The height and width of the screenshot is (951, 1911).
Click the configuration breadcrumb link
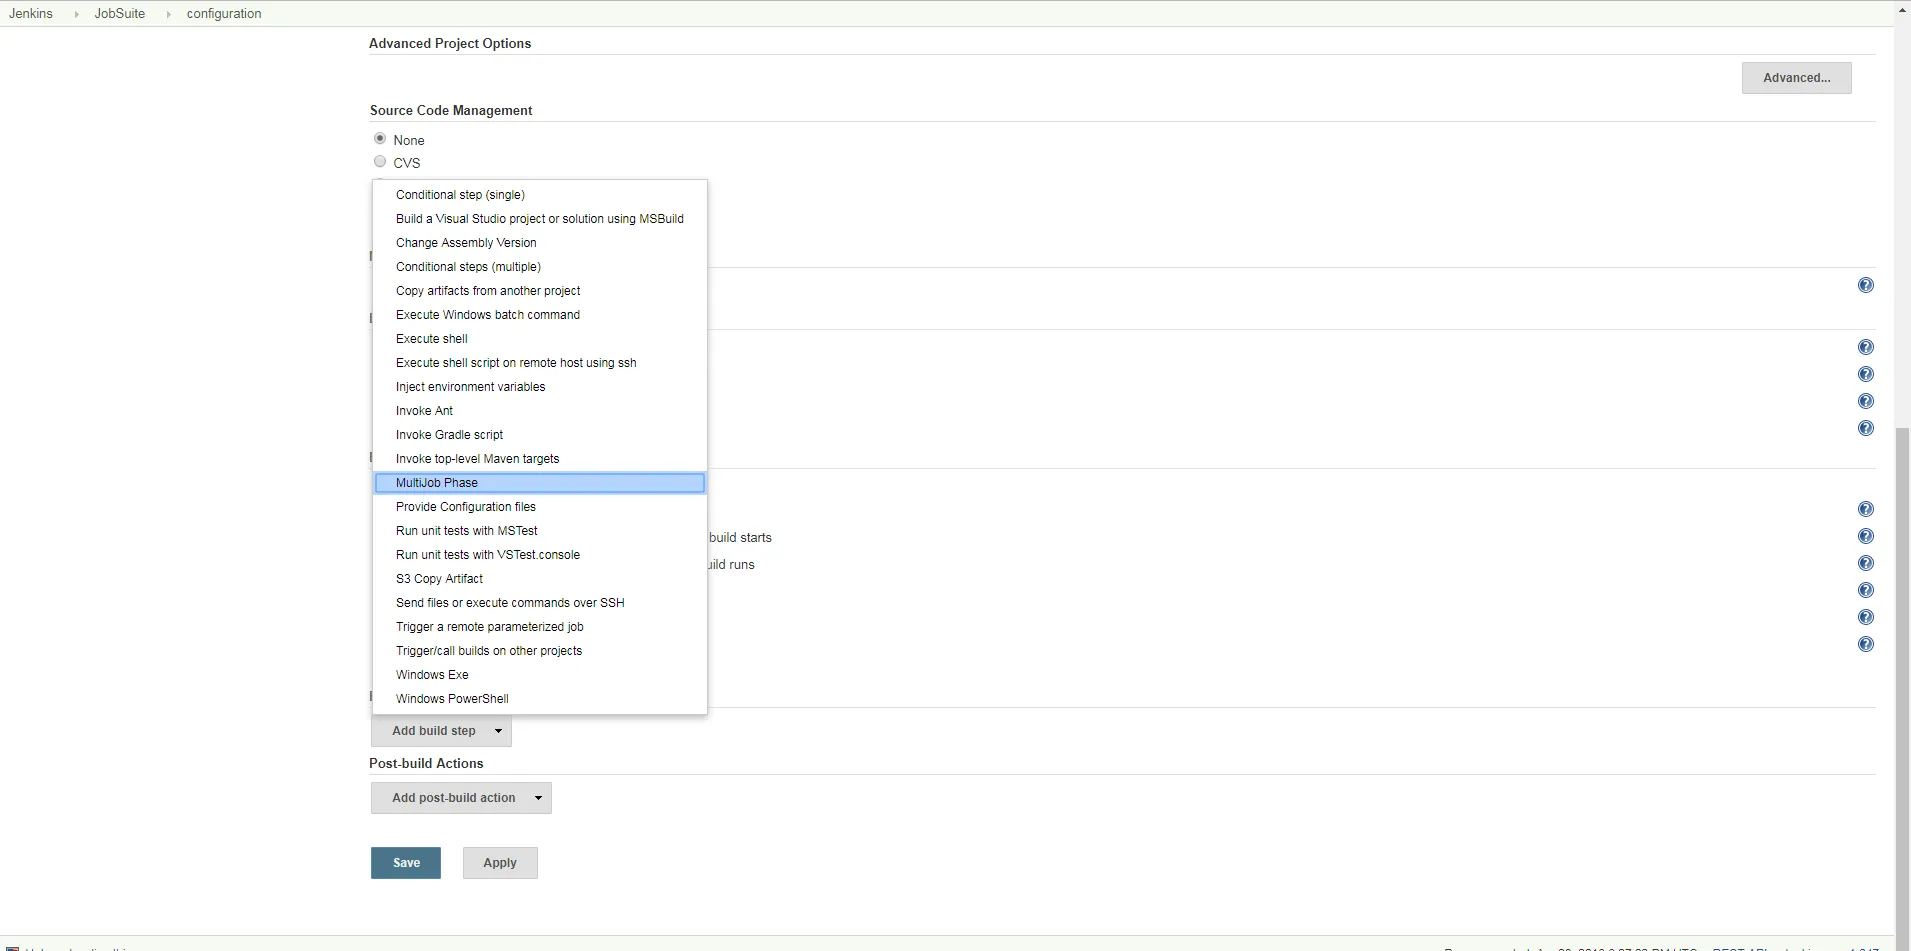pos(224,14)
